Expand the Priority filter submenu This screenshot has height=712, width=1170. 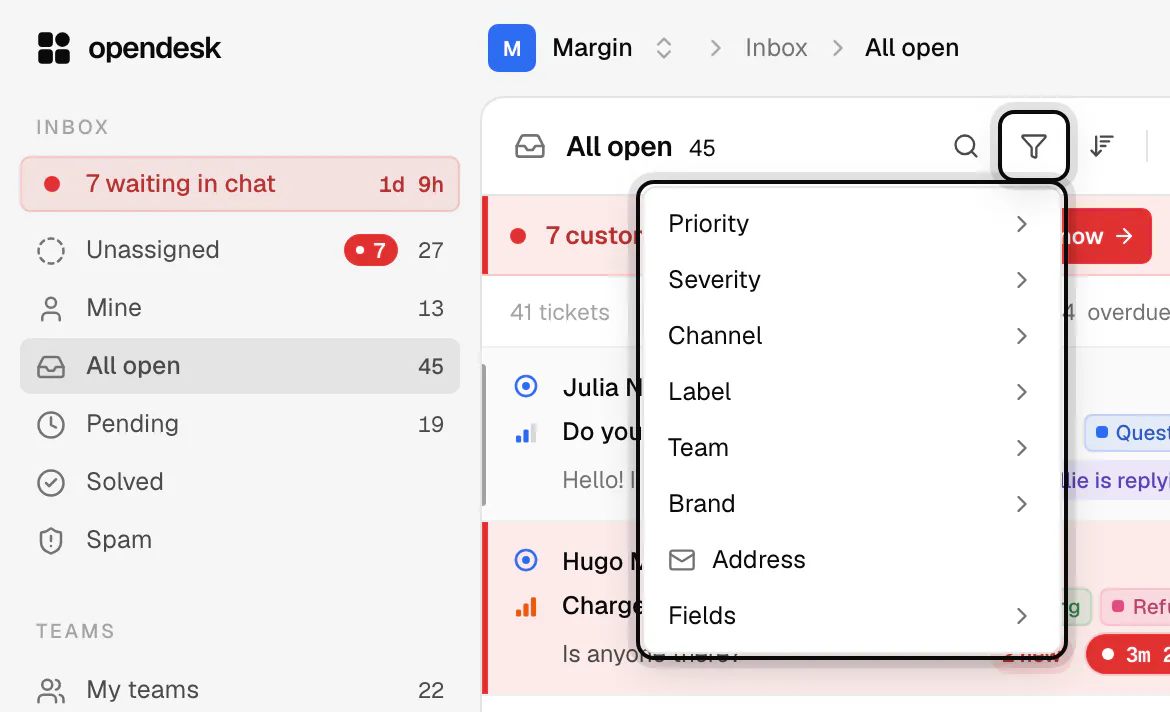click(x=851, y=224)
